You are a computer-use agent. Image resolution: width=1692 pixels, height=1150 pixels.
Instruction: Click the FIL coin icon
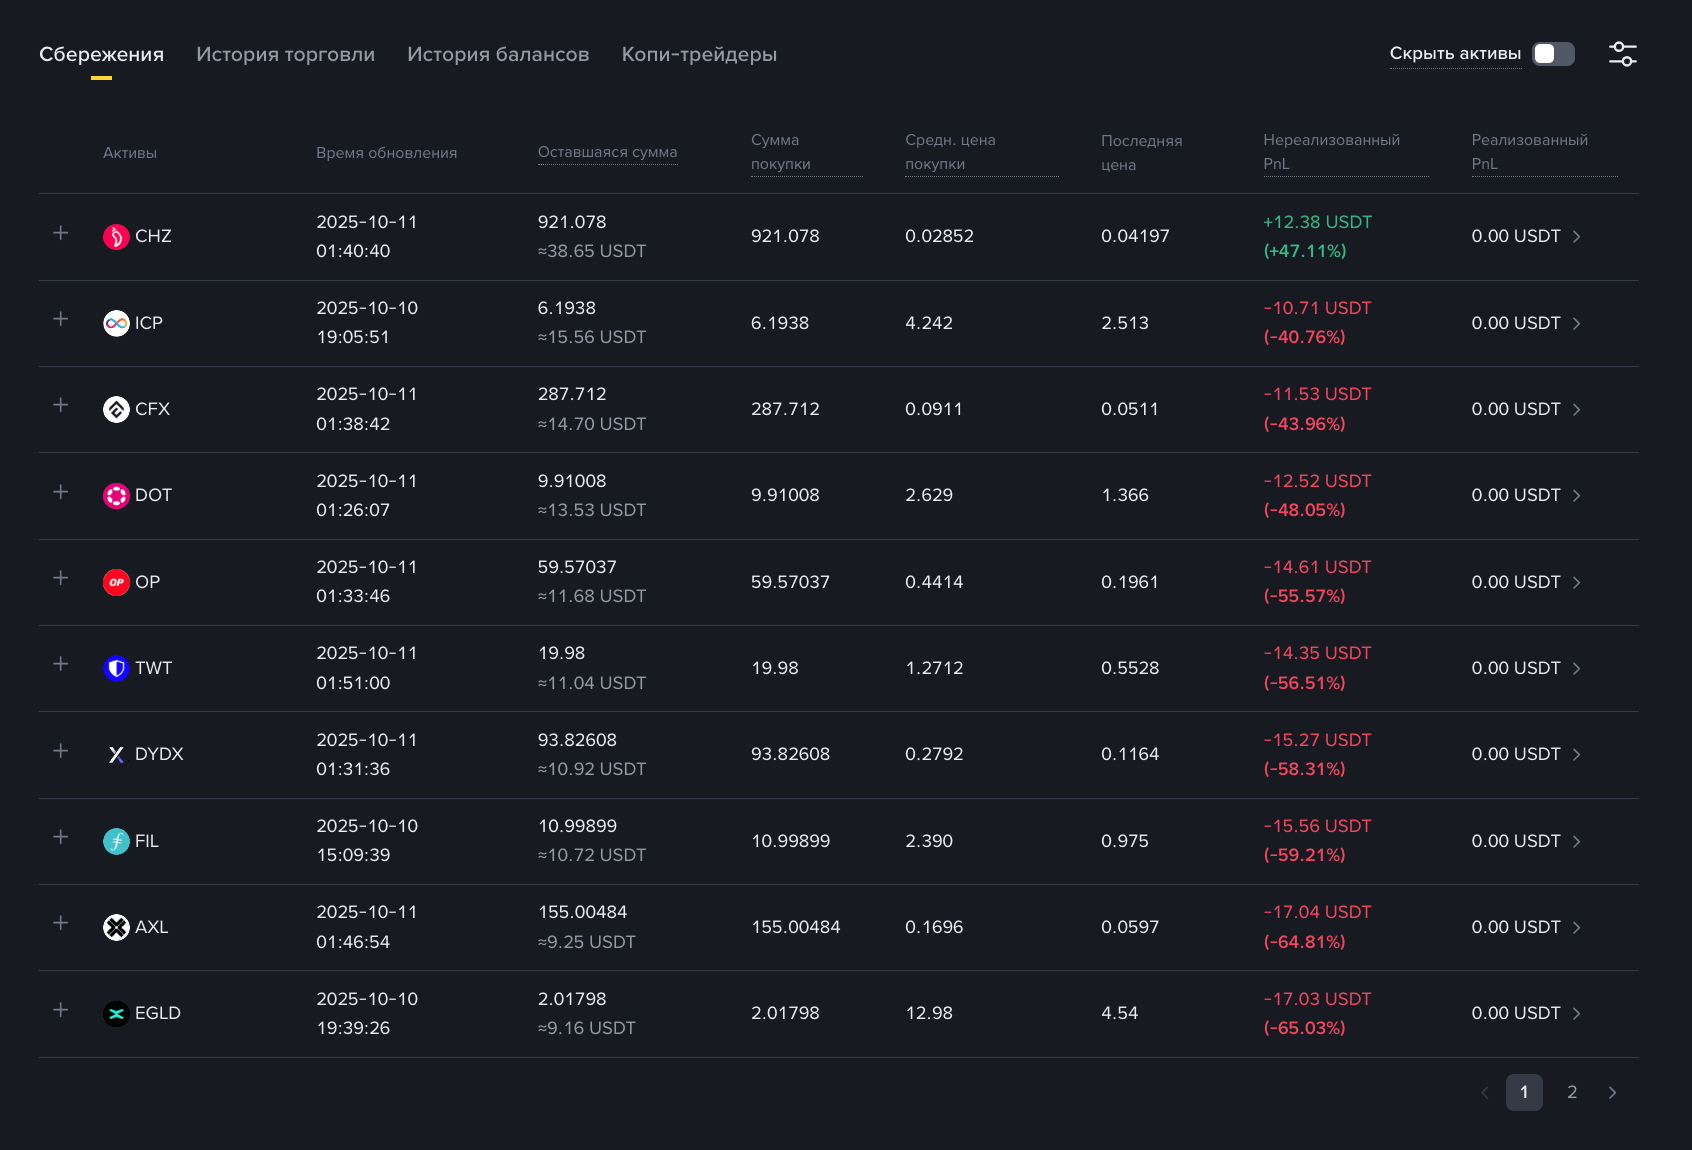pos(116,841)
